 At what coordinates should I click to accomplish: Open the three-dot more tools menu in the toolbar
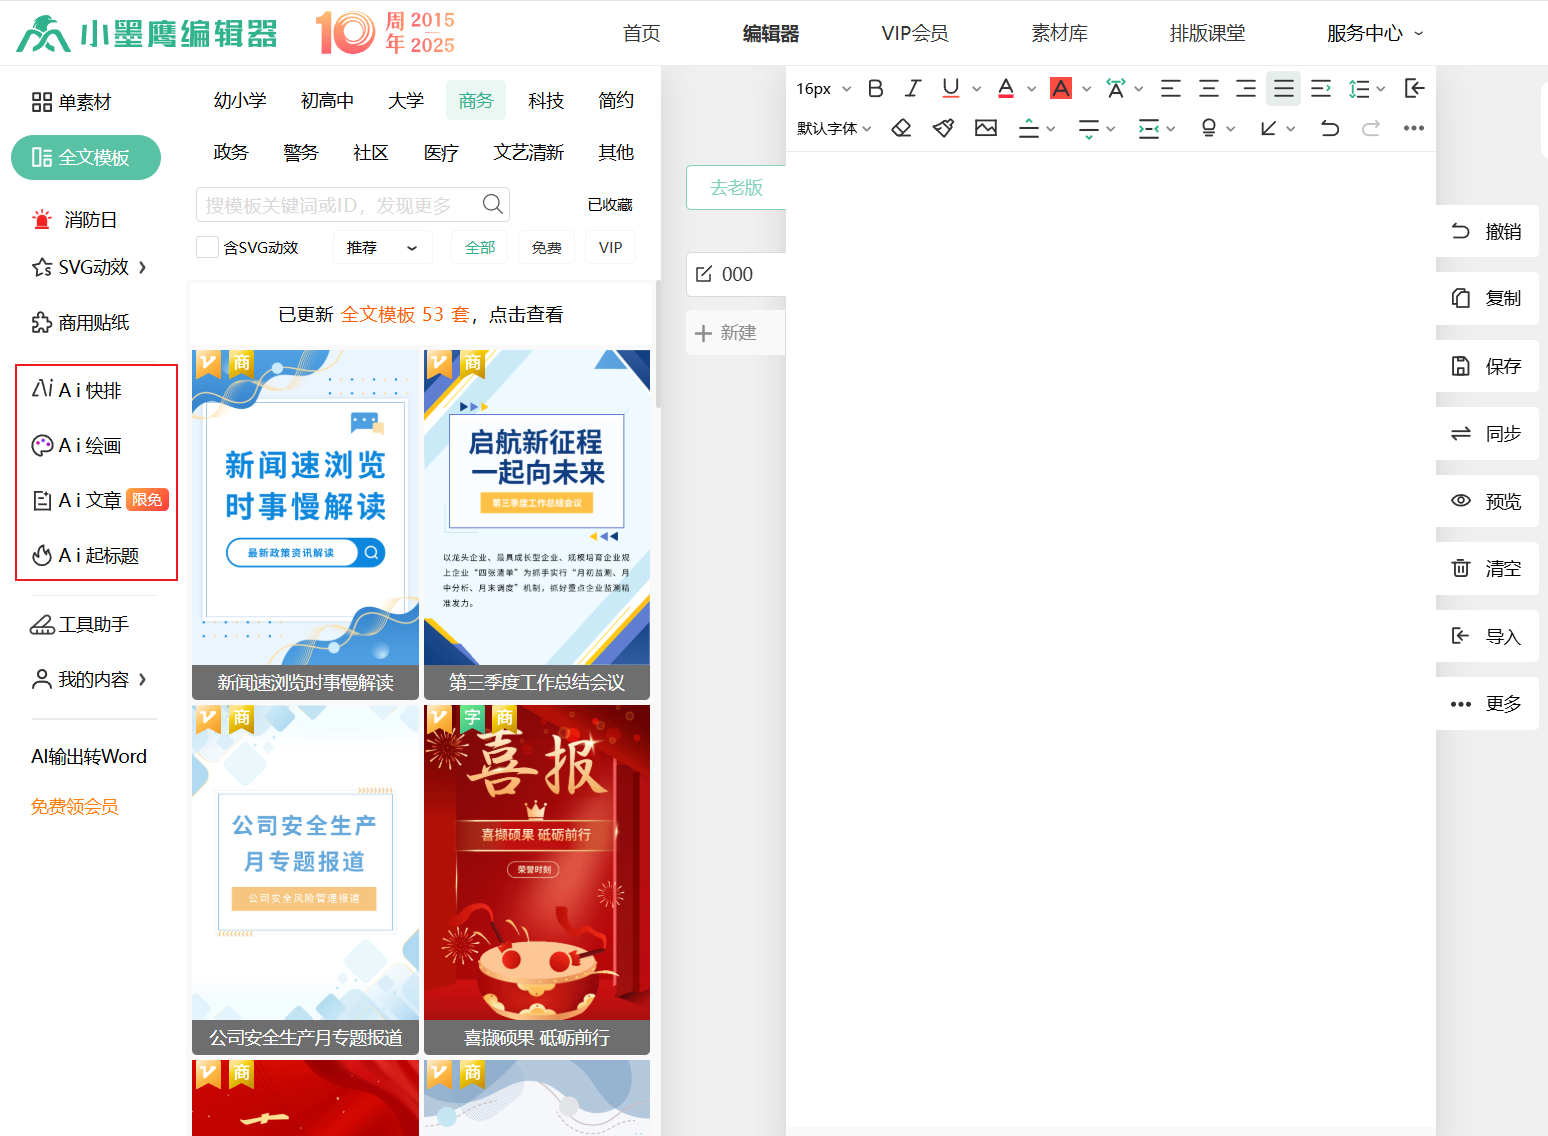click(x=1413, y=128)
